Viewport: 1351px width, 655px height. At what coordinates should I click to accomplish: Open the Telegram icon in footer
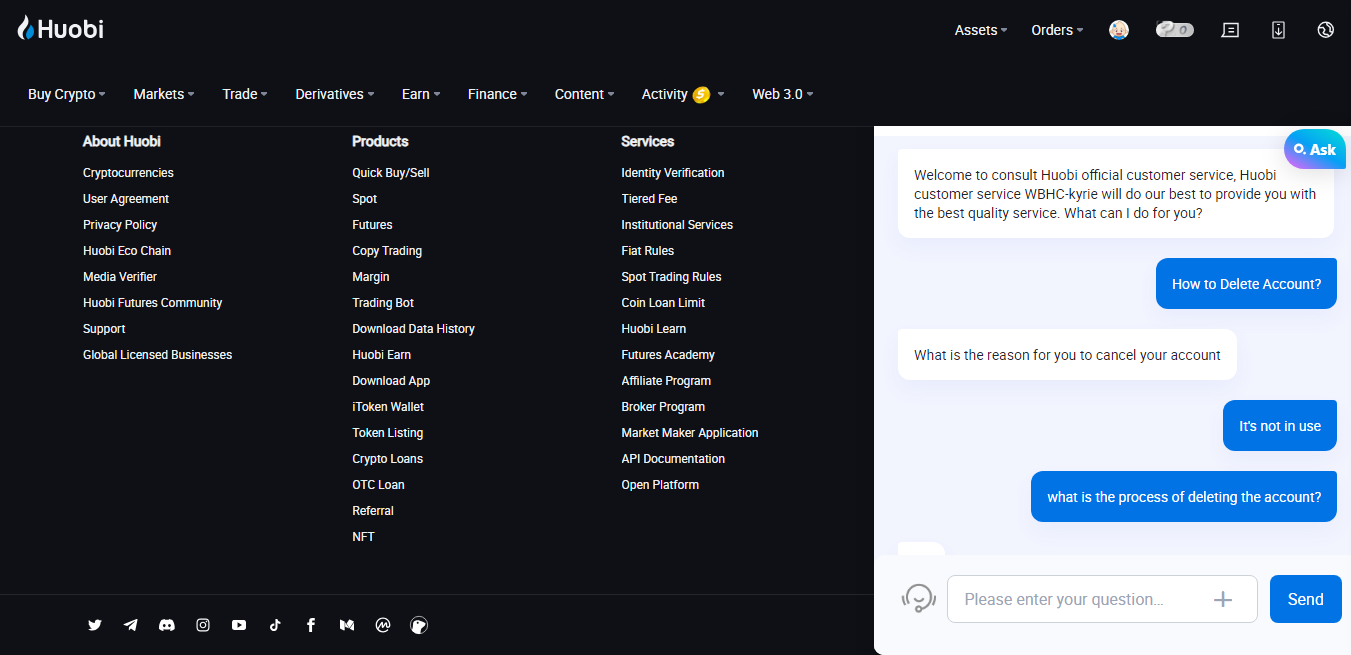131,625
